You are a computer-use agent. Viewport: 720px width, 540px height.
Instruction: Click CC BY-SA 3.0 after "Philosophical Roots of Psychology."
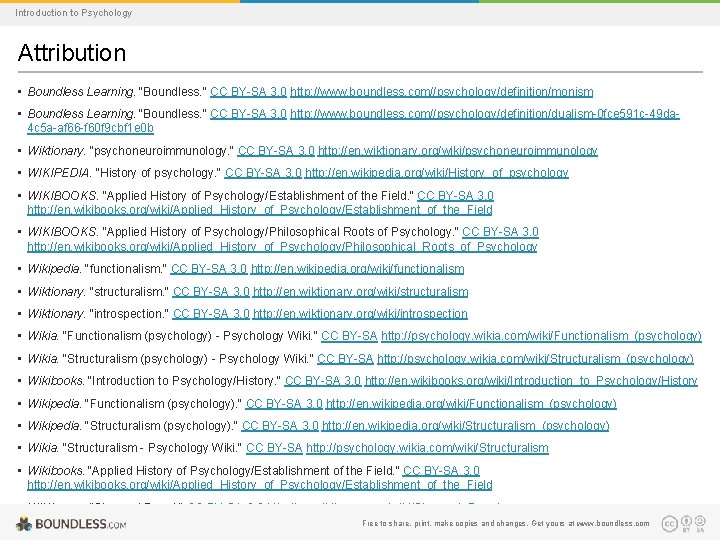click(x=501, y=232)
